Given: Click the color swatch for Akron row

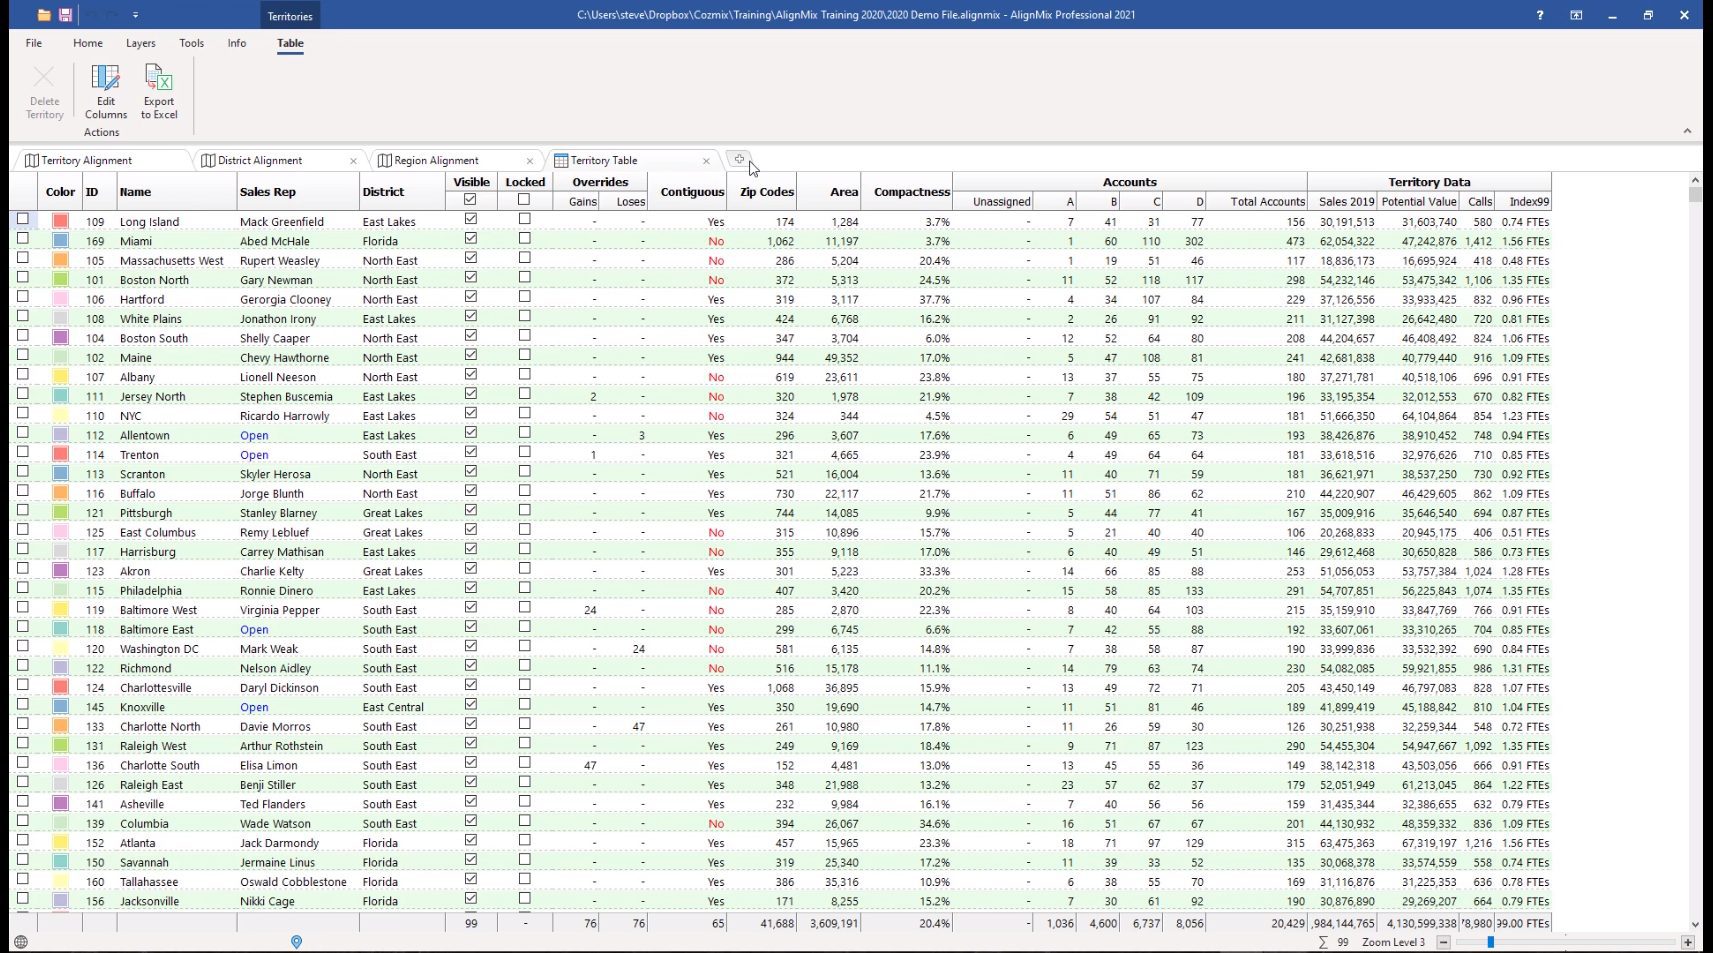Looking at the screenshot, I should [60, 571].
